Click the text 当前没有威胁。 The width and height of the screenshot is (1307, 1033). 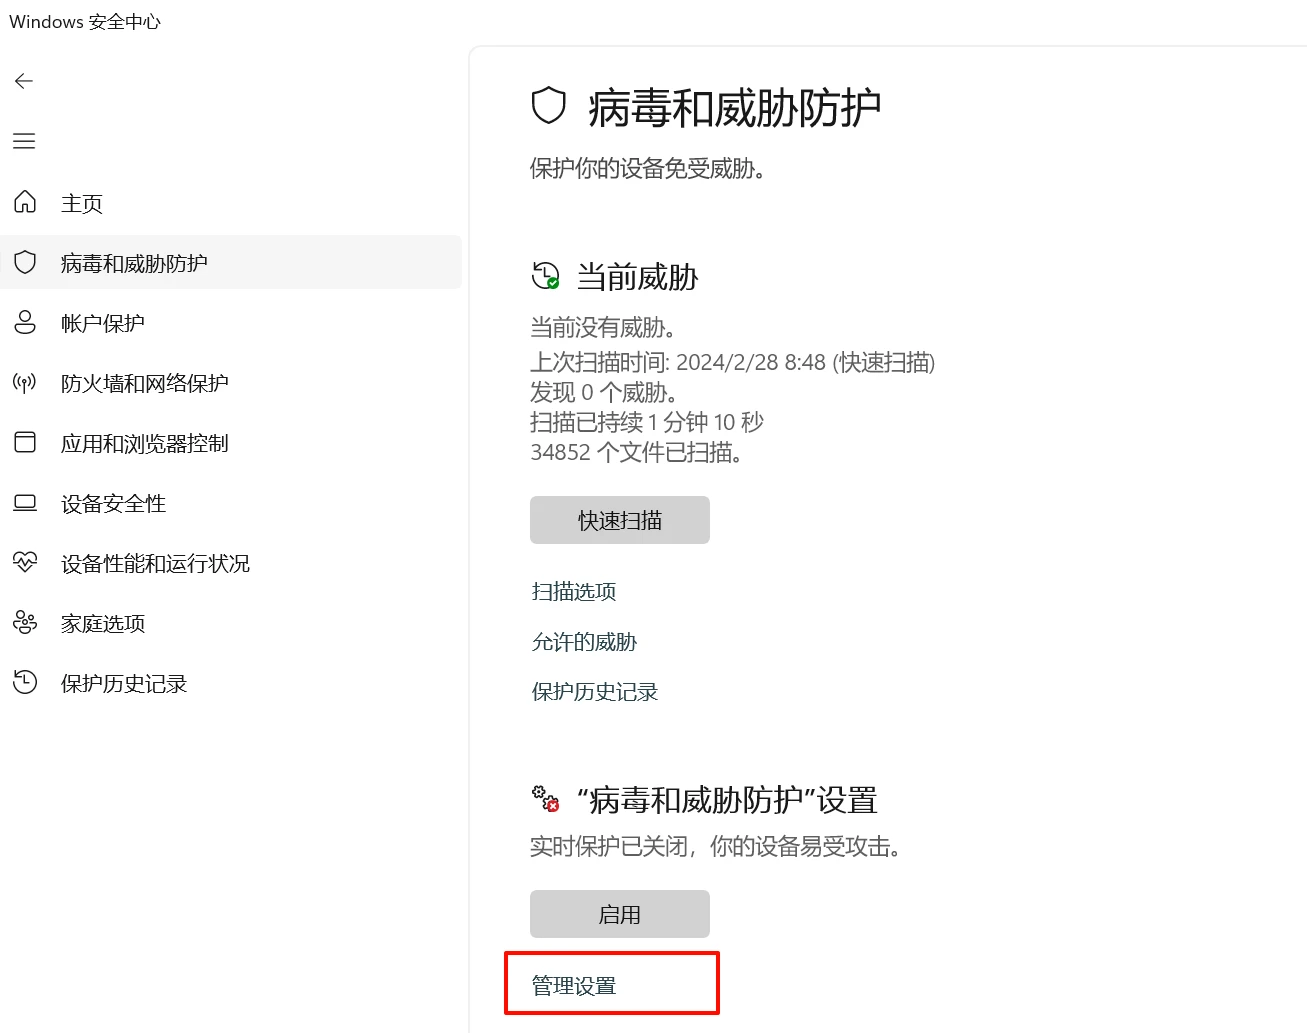click(604, 327)
